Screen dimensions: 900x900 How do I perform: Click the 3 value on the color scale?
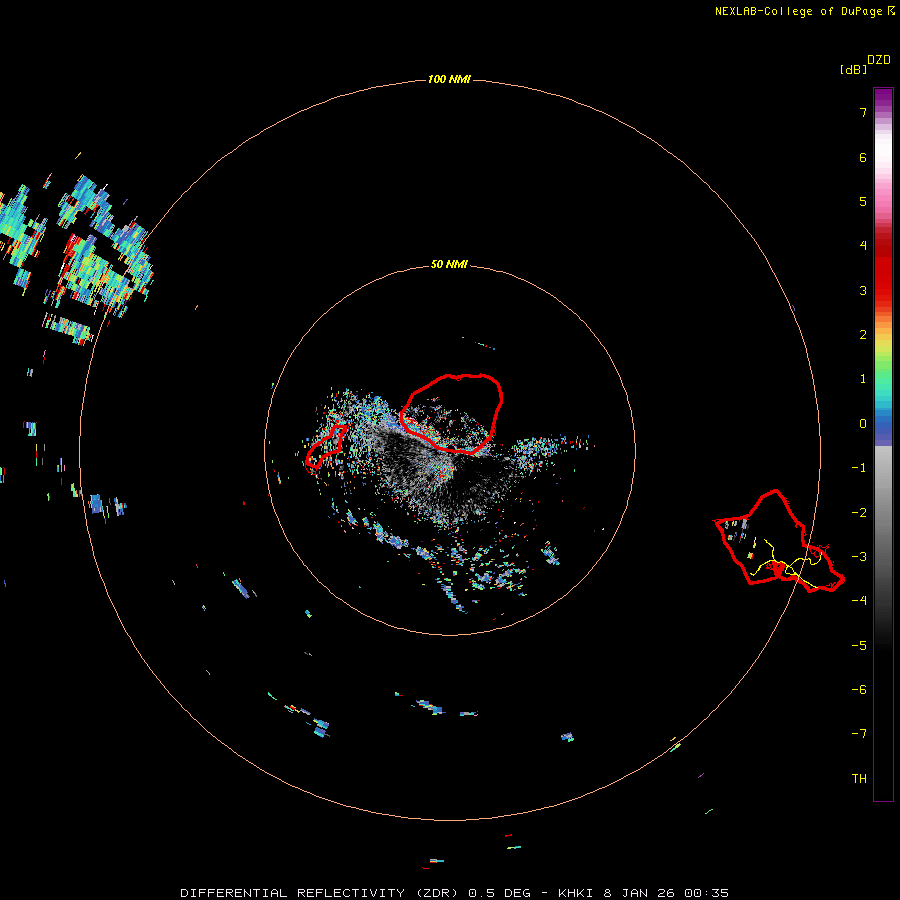pos(863,290)
